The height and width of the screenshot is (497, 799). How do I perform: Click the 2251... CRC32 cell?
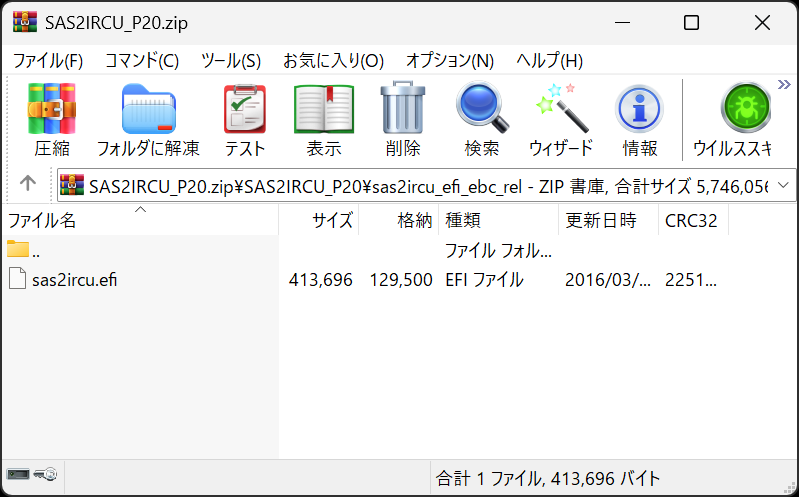pos(691,280)
